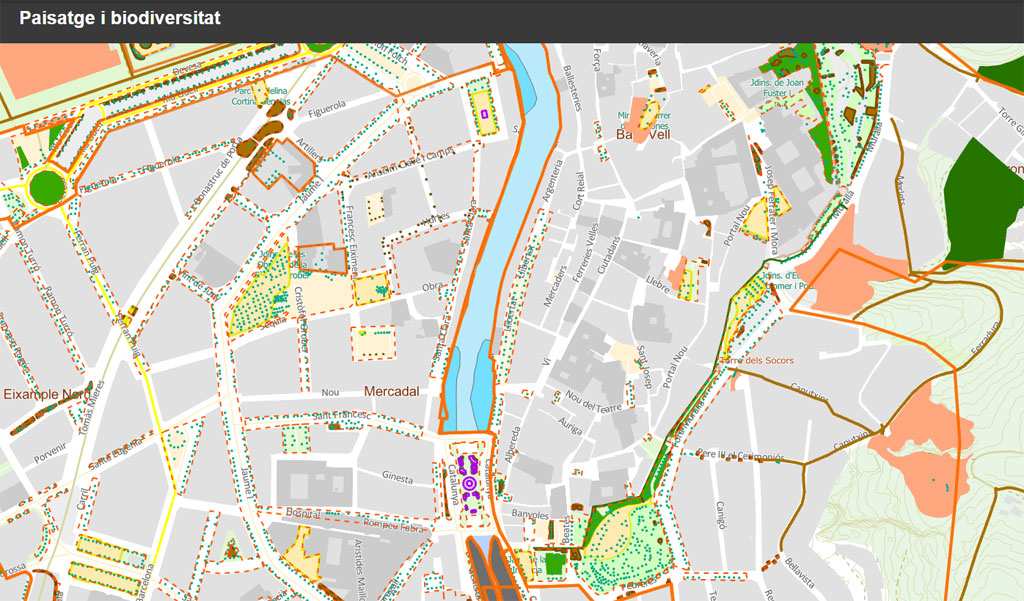The height and width of the screenshot is (601, 1024).
Task: Select the Parc Melina Cortina label
Action: (x=261, y=96)
